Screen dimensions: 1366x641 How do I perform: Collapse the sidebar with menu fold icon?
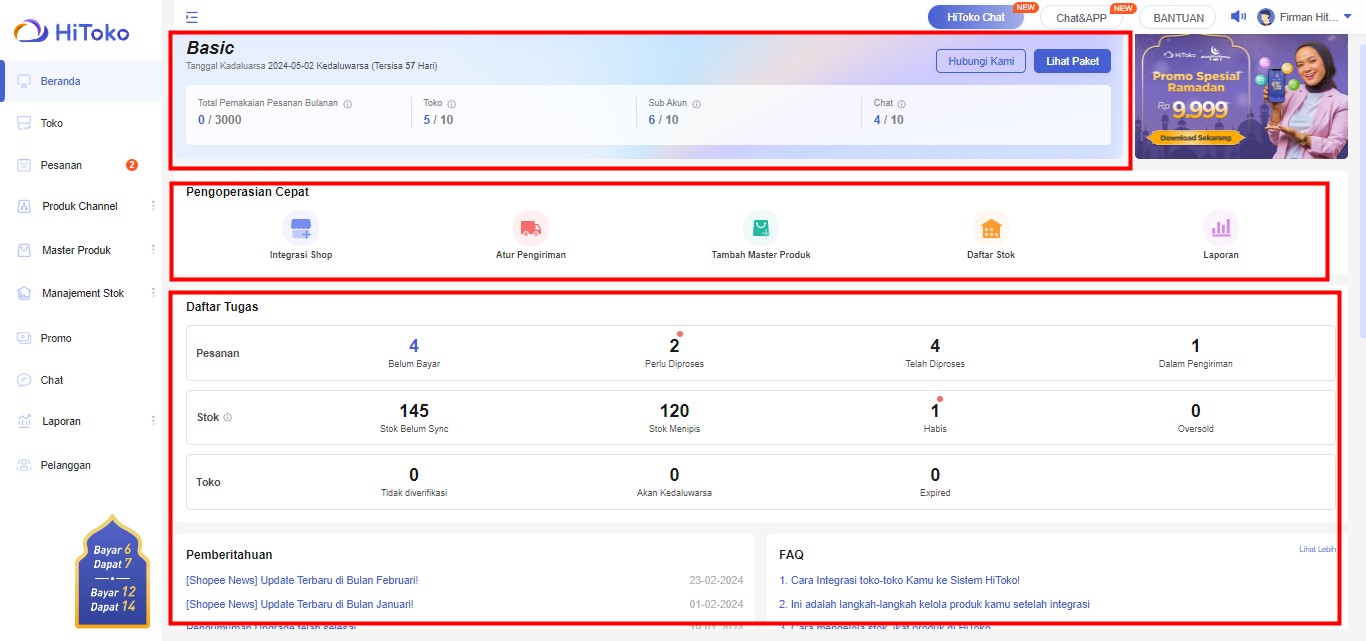192,17
